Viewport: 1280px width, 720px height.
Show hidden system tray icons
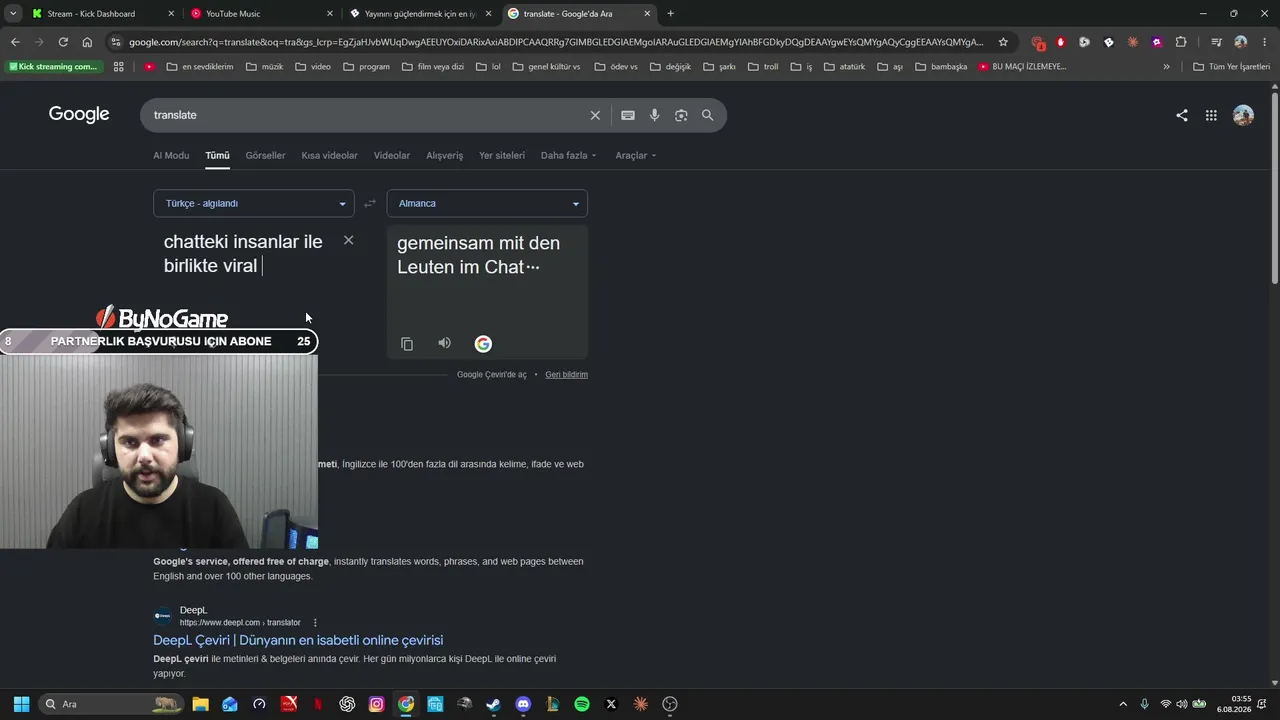pos(1123,704)
